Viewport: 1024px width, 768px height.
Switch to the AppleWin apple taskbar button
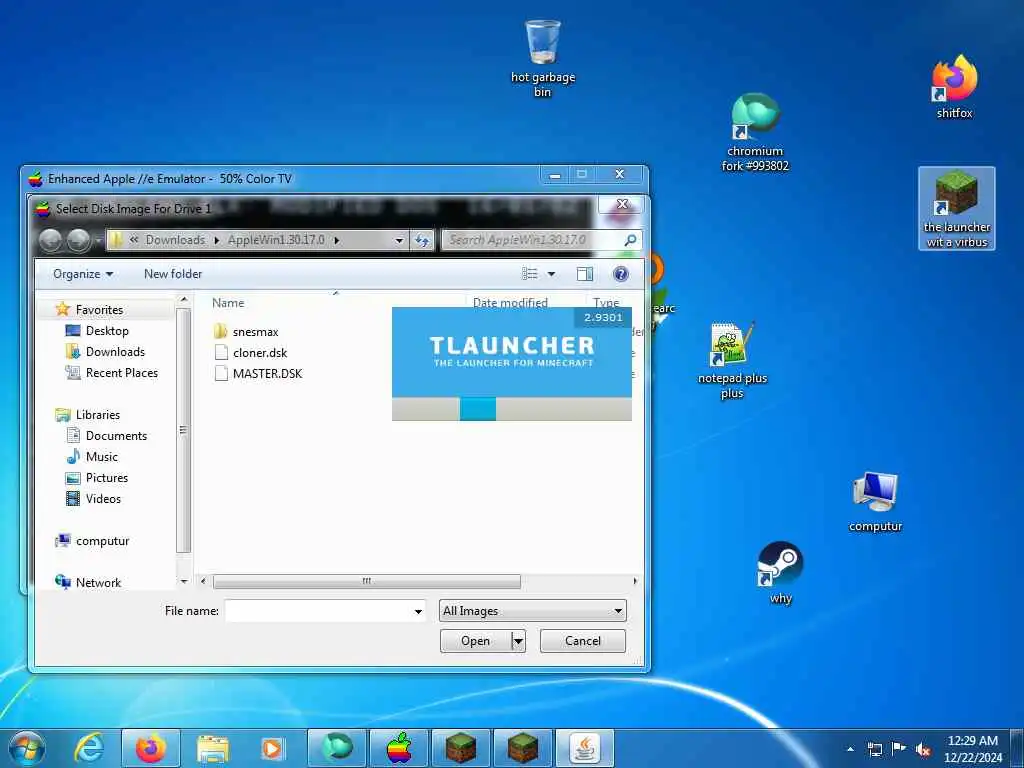[398, 748]
